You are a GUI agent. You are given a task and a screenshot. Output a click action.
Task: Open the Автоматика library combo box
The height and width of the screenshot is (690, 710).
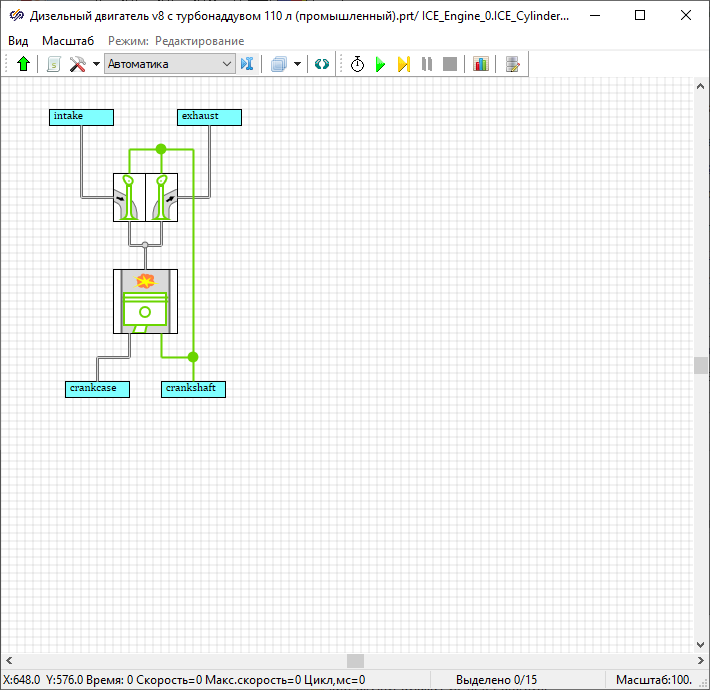pyautogui.click(x=169, y=64)
